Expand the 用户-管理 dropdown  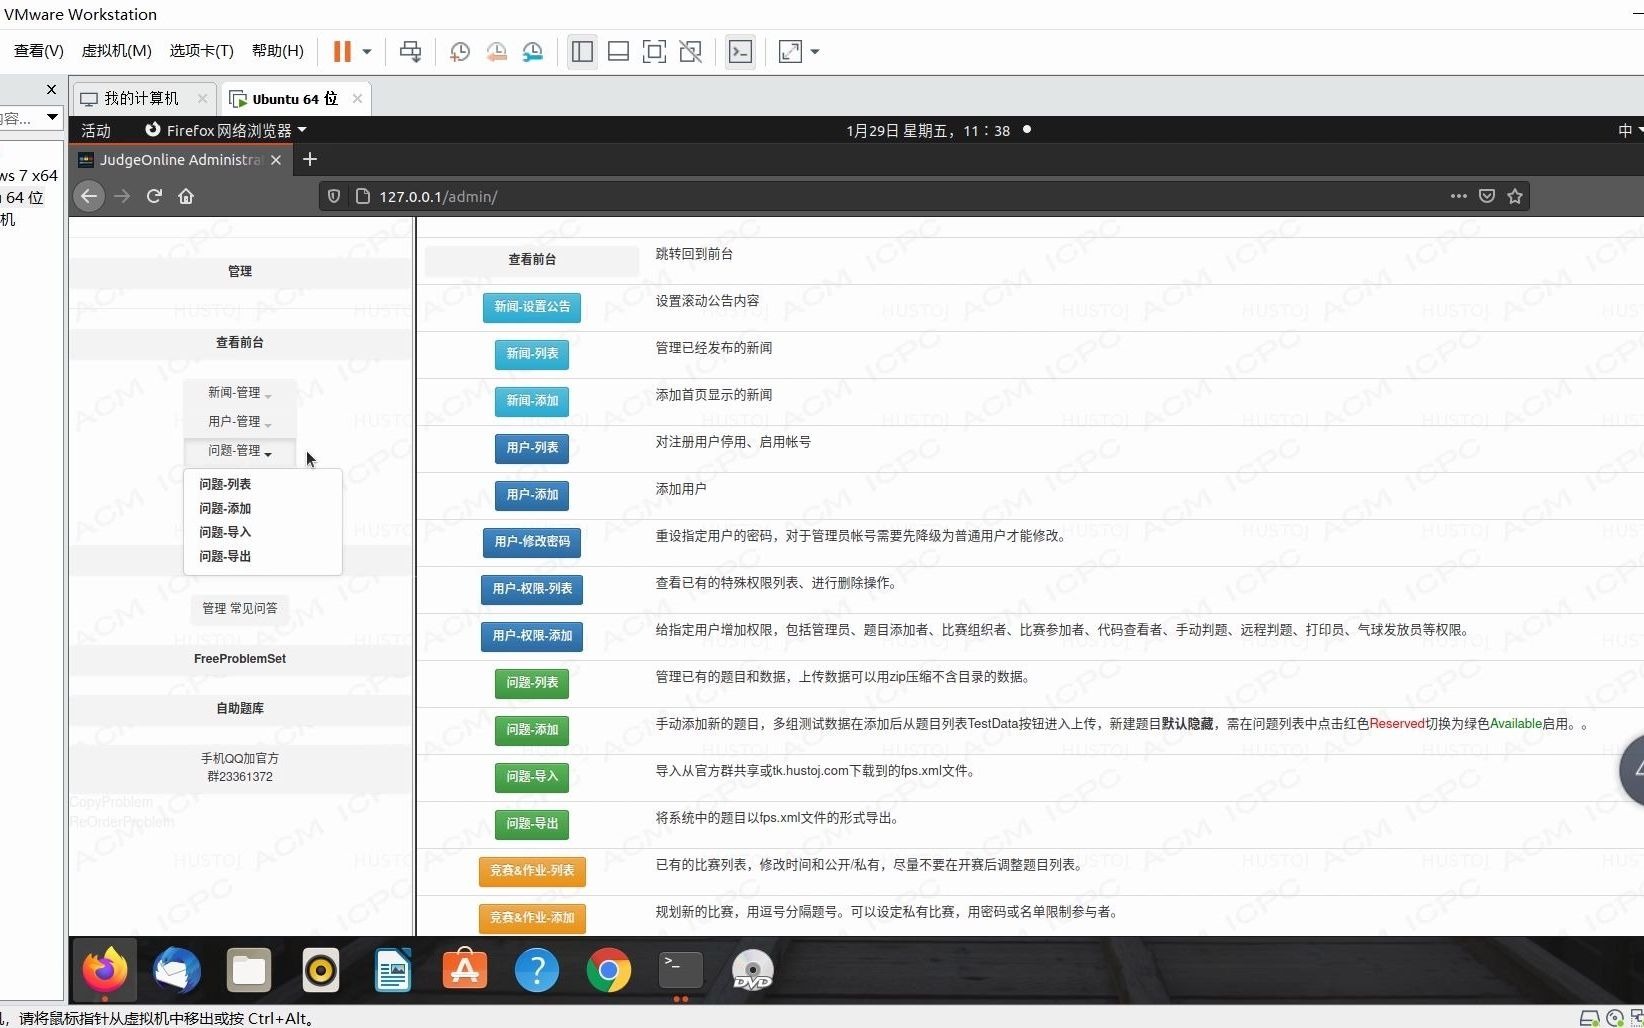click(240, 422)
